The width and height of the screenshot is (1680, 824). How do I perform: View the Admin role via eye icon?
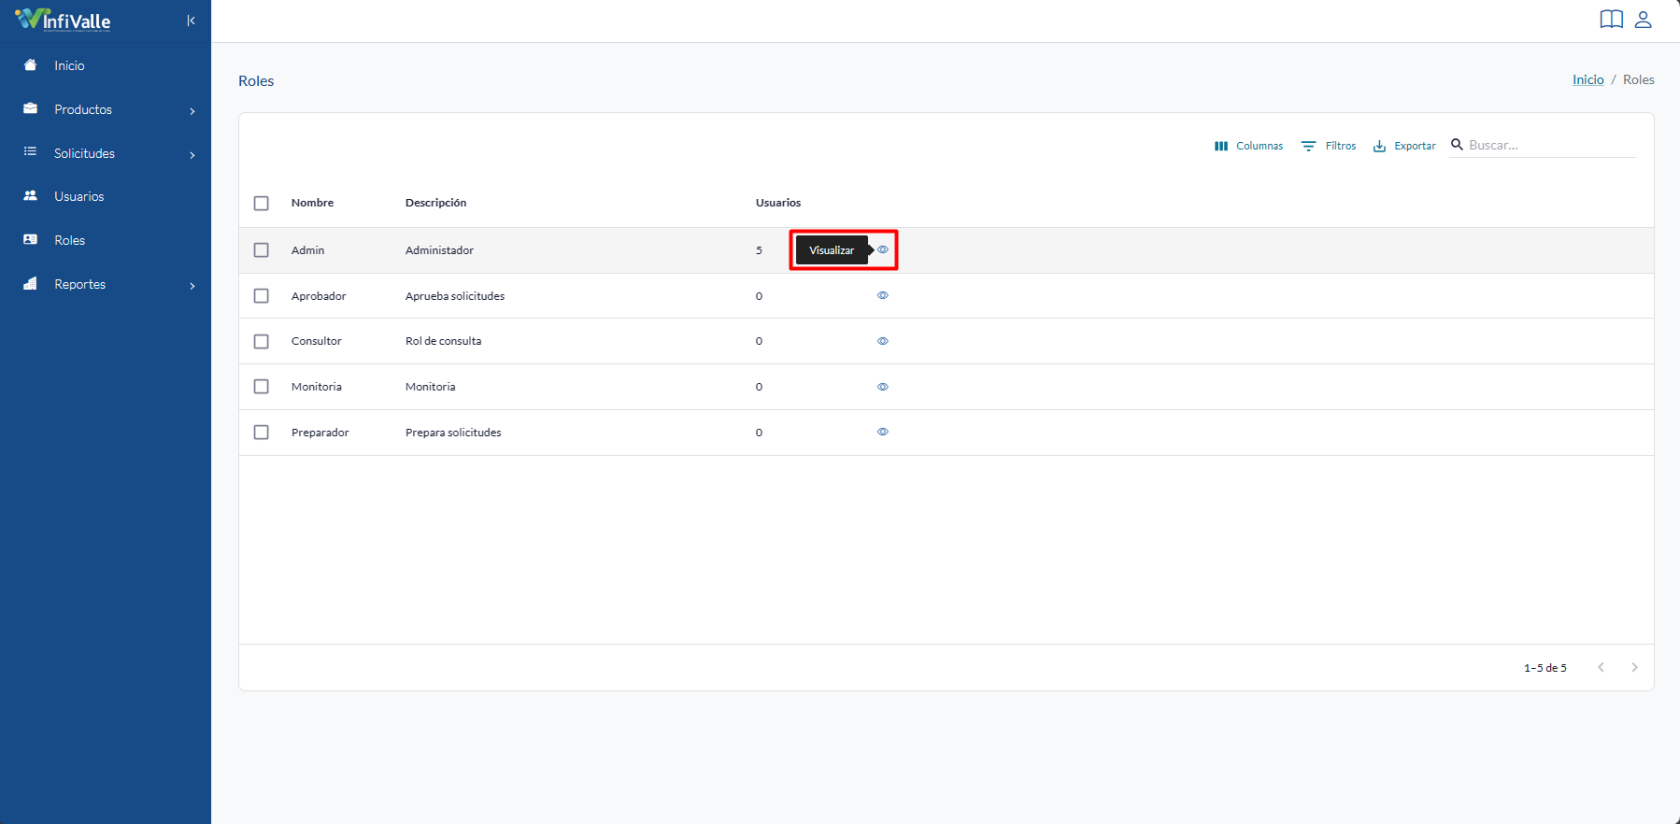tap(883, 250)
